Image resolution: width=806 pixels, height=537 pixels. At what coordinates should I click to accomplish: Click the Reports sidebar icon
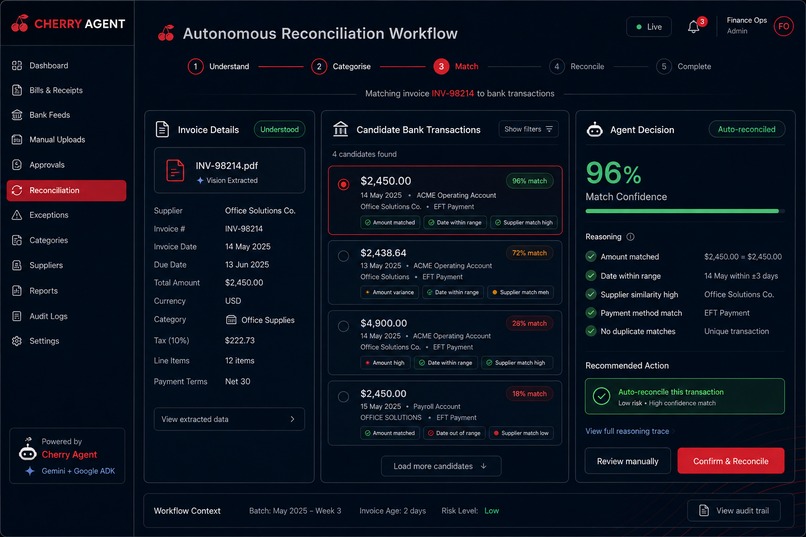pyautogui.click(x=17, y=290)
